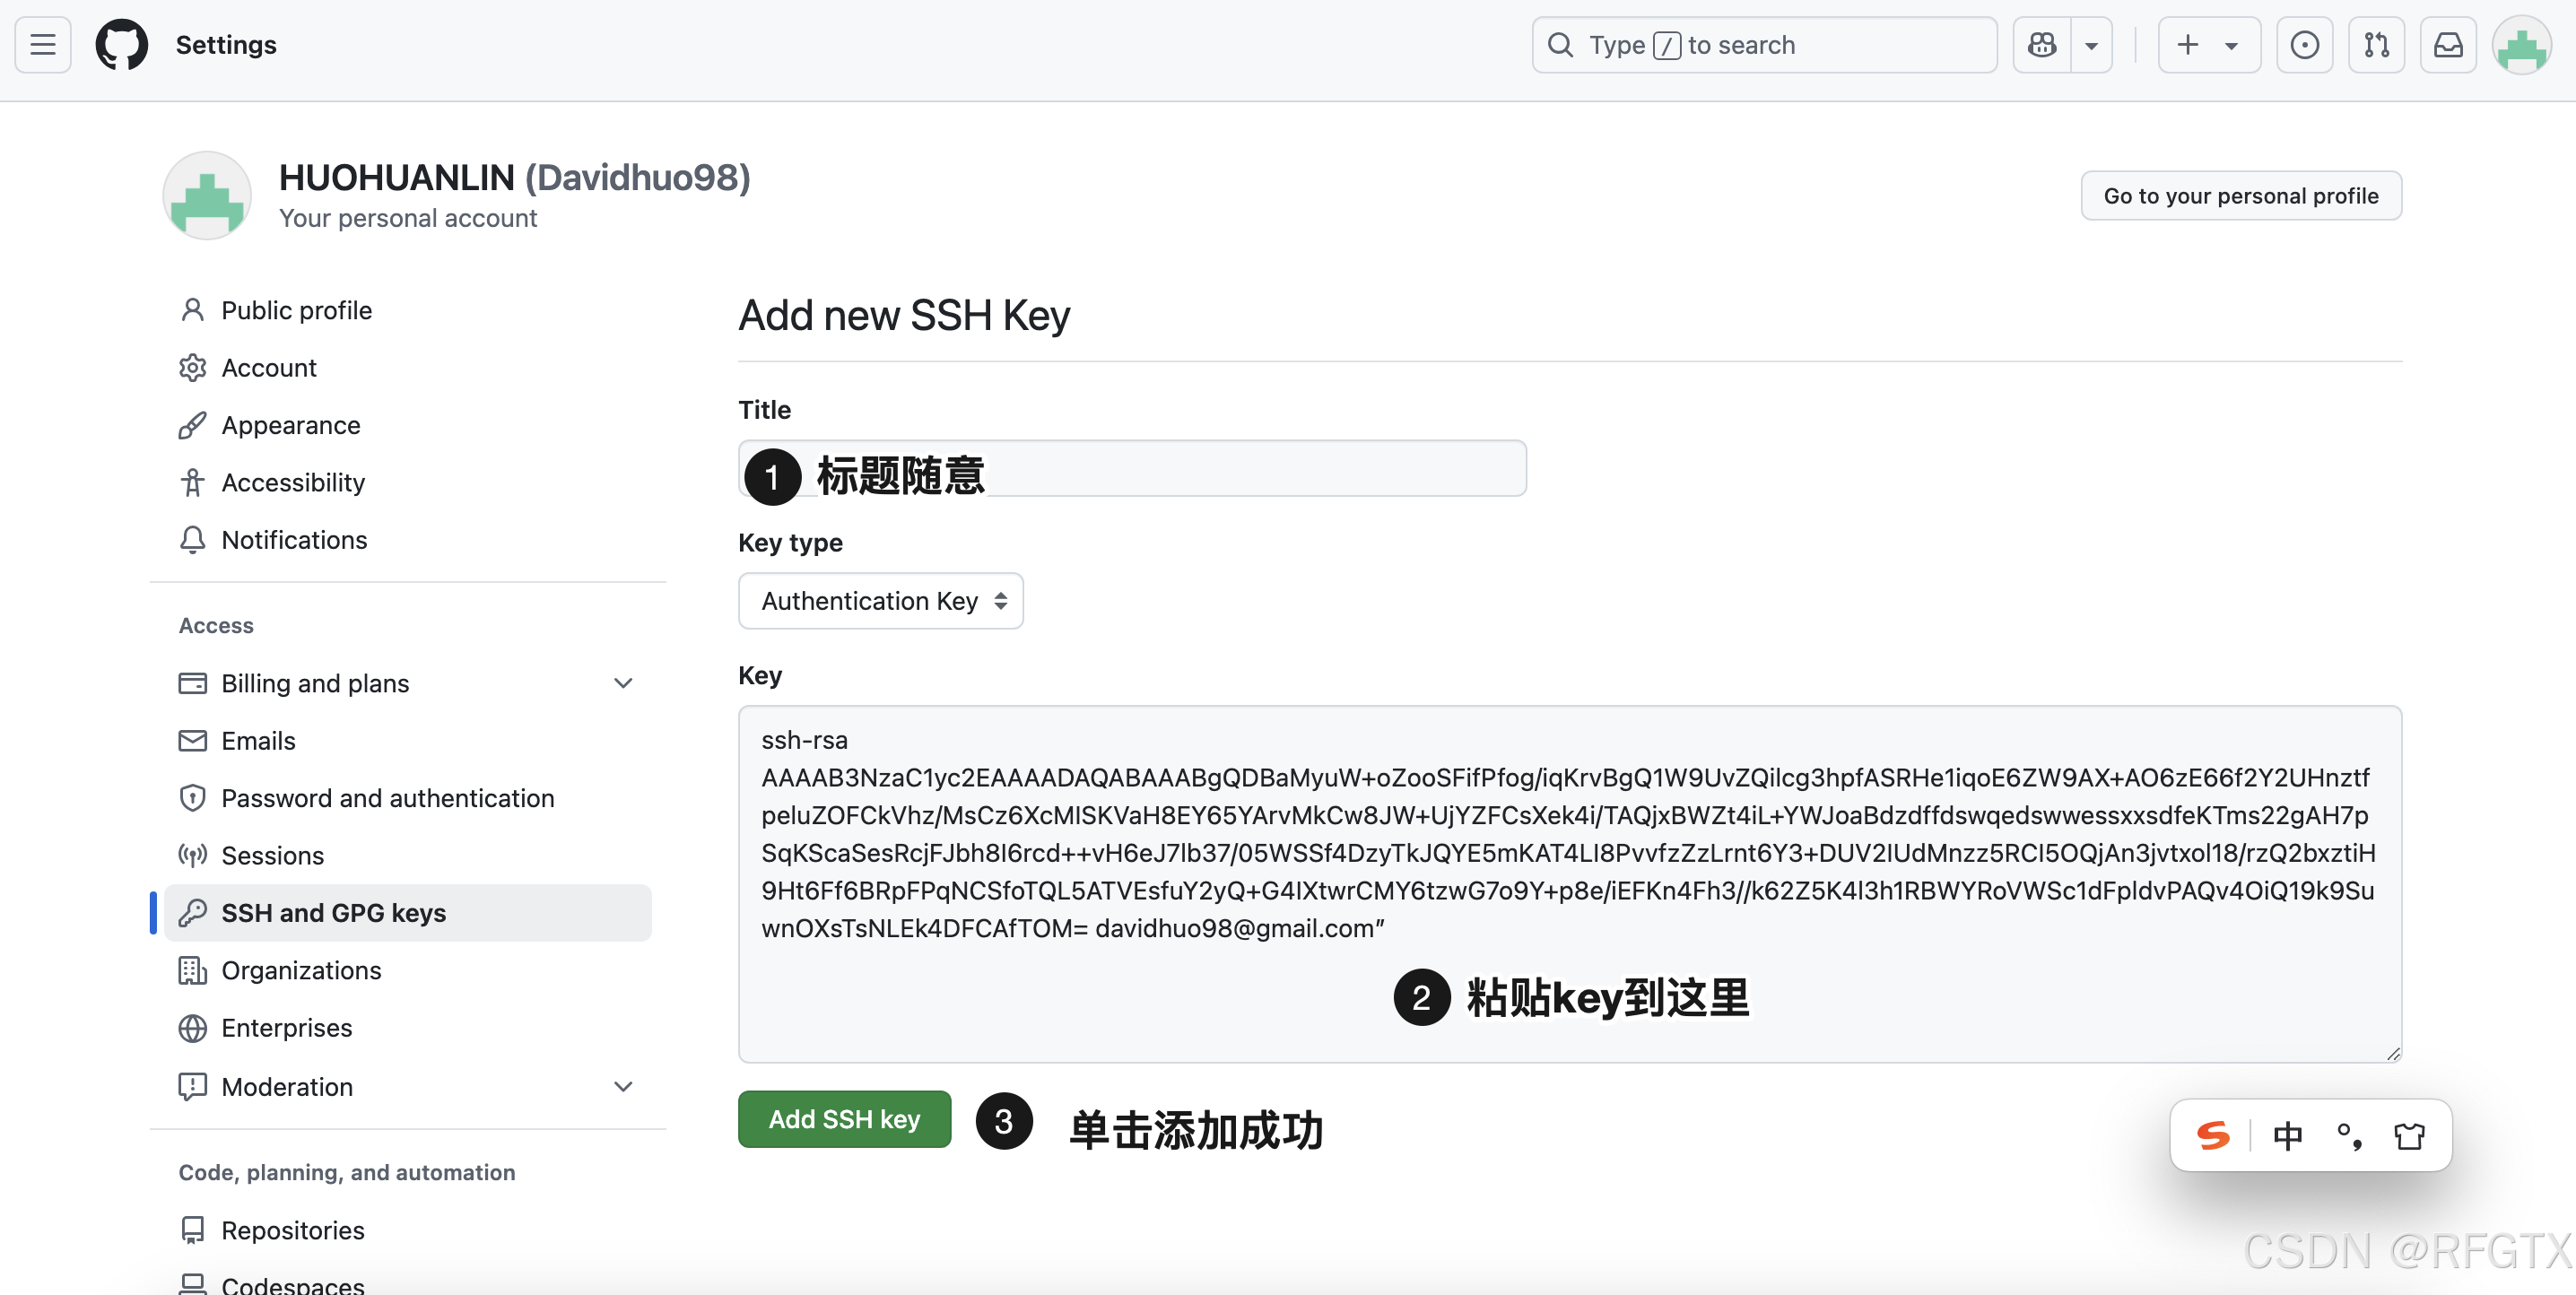The width and height of the screenshot is (2576, 1295).
Task: Open the Pull requests icon in header
Action: coord(2377,45)
